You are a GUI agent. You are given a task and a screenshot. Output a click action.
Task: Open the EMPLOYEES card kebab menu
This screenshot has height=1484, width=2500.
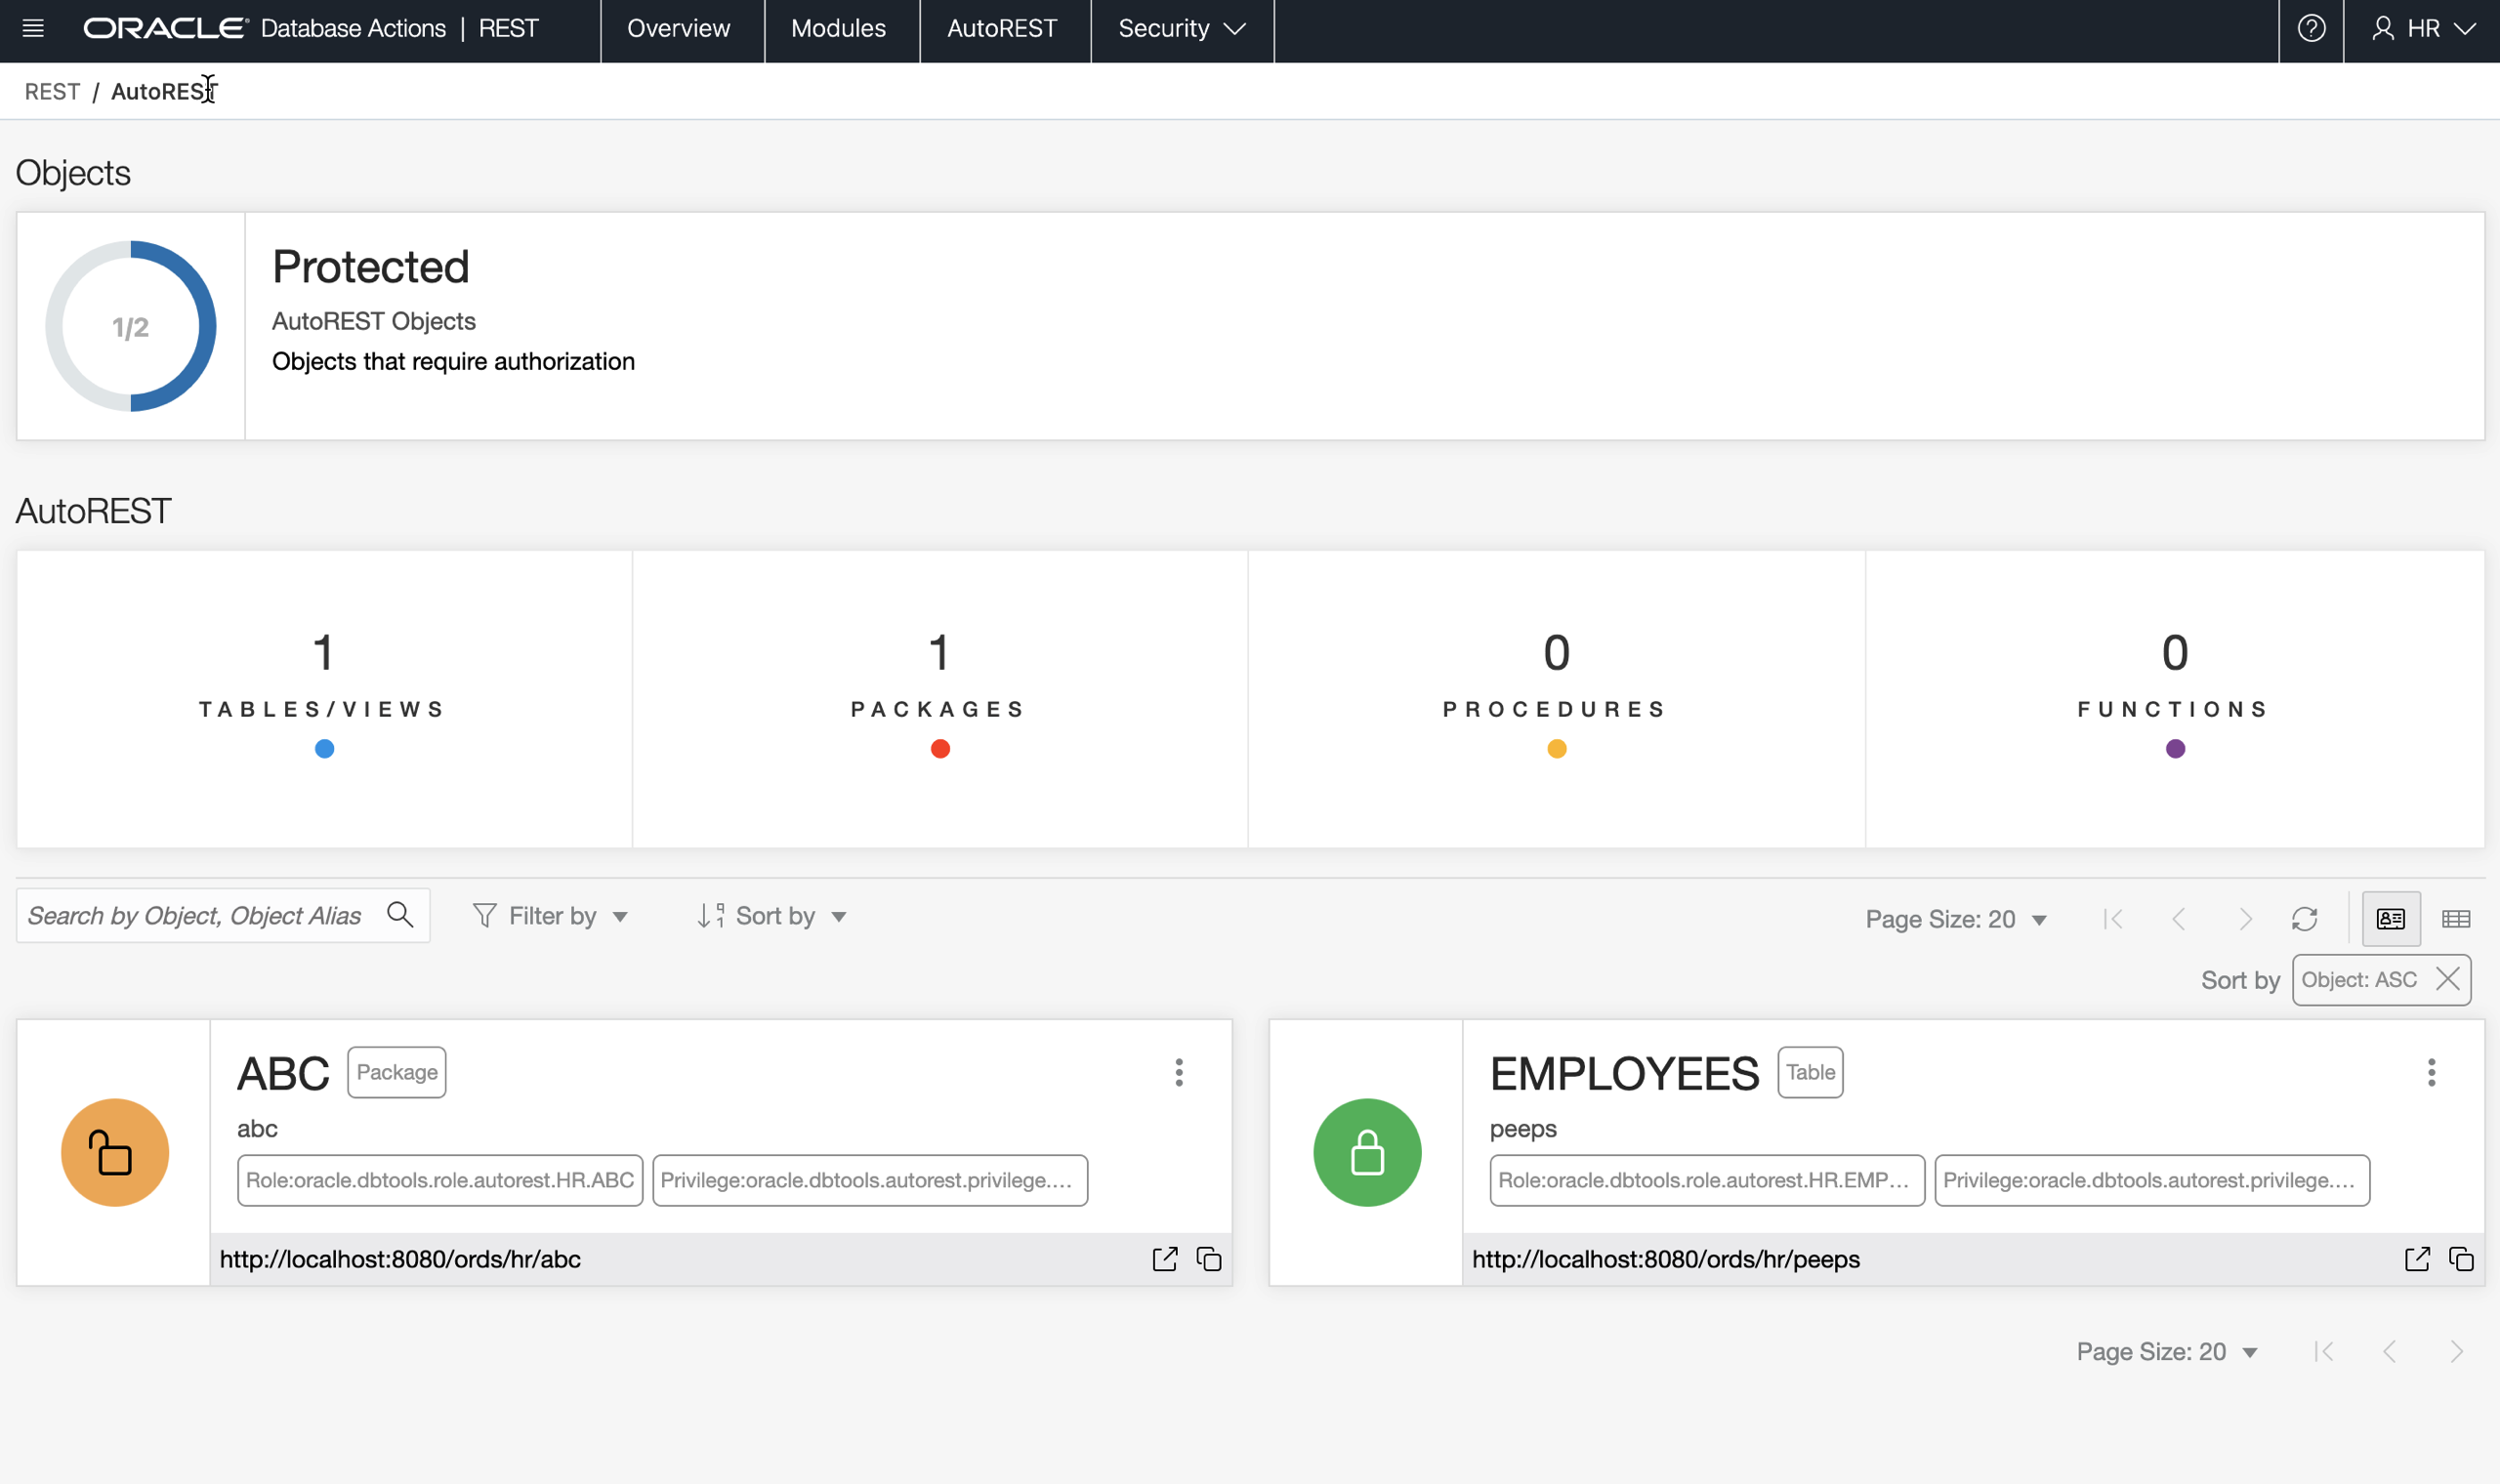(2431, 1073)
